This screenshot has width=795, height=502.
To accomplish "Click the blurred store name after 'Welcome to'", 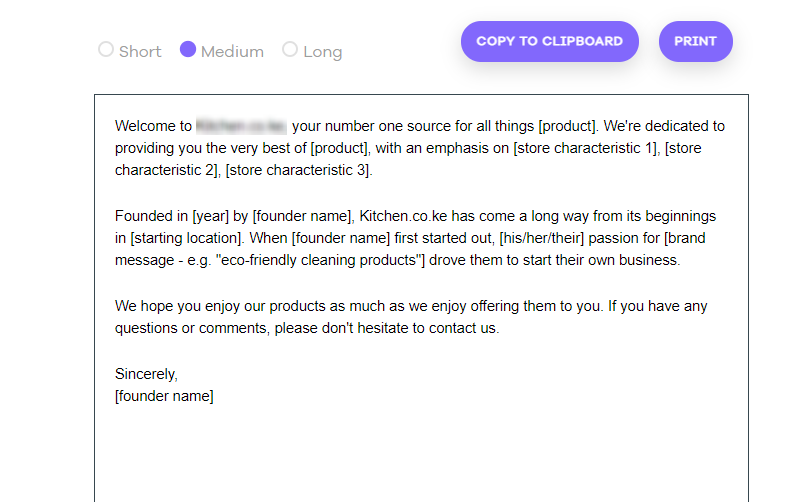I will coord(241,126).
